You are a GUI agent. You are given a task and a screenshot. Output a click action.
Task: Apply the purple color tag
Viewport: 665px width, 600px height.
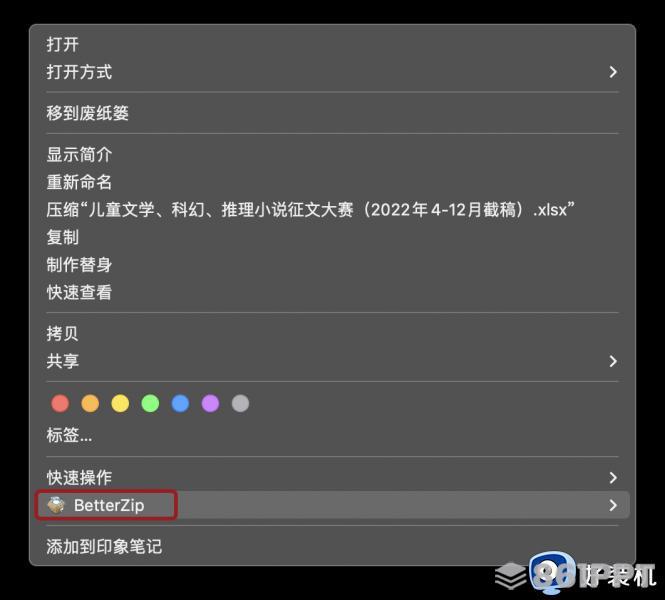pyautogui.click(x=210, y=403)
